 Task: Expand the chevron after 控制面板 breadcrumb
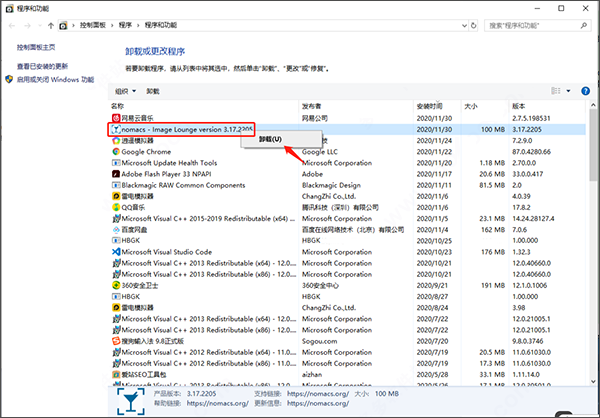click(x=112, y=25)
